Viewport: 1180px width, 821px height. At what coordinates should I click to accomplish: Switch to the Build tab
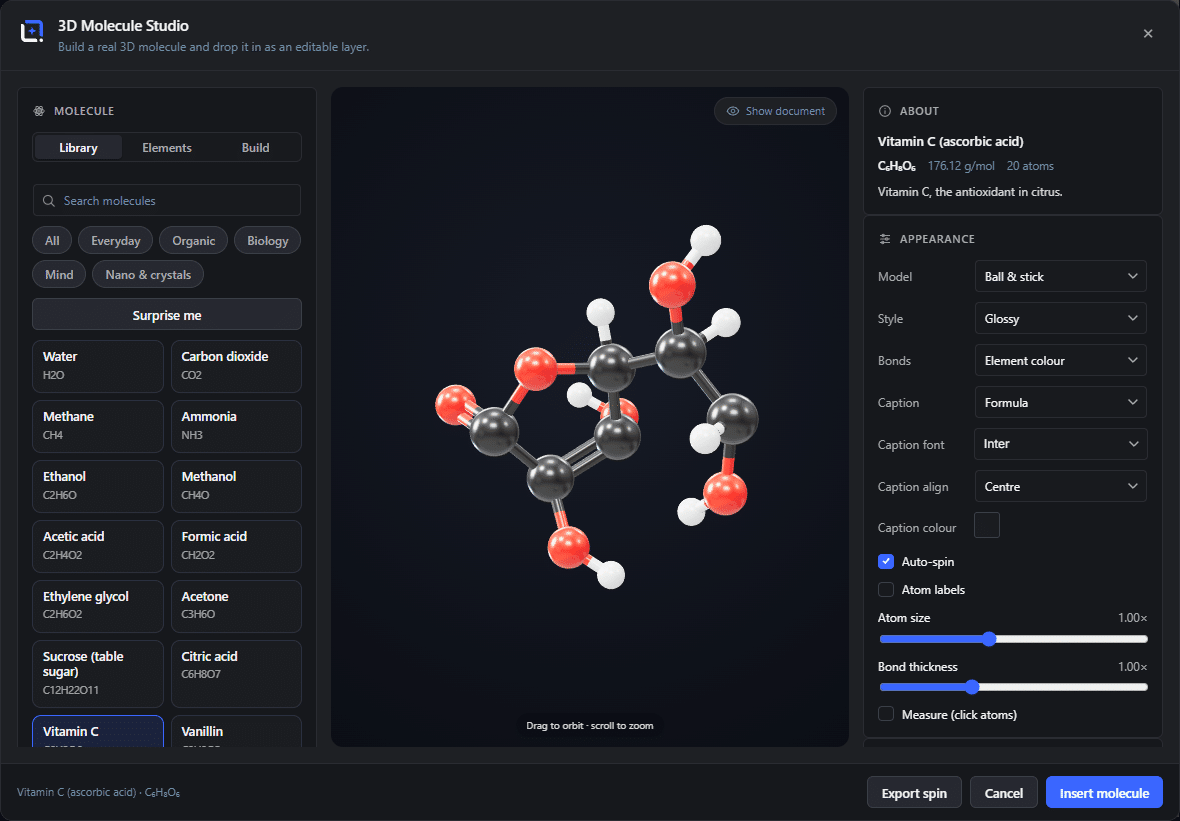click(255, 147)
